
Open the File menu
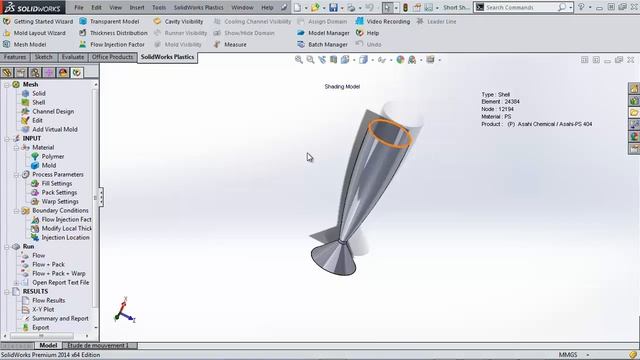tap(78, 7)
